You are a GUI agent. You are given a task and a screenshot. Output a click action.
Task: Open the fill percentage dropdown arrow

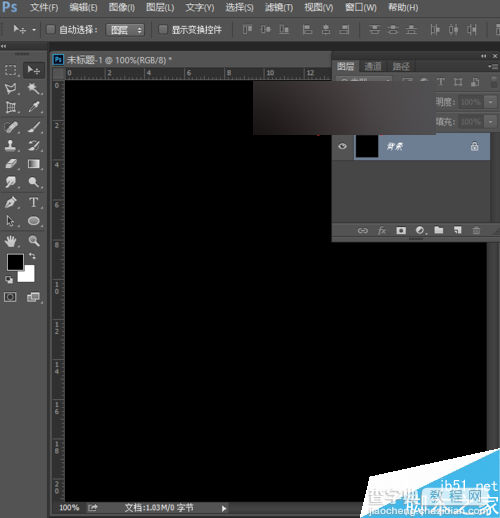[x=490, y=122]
